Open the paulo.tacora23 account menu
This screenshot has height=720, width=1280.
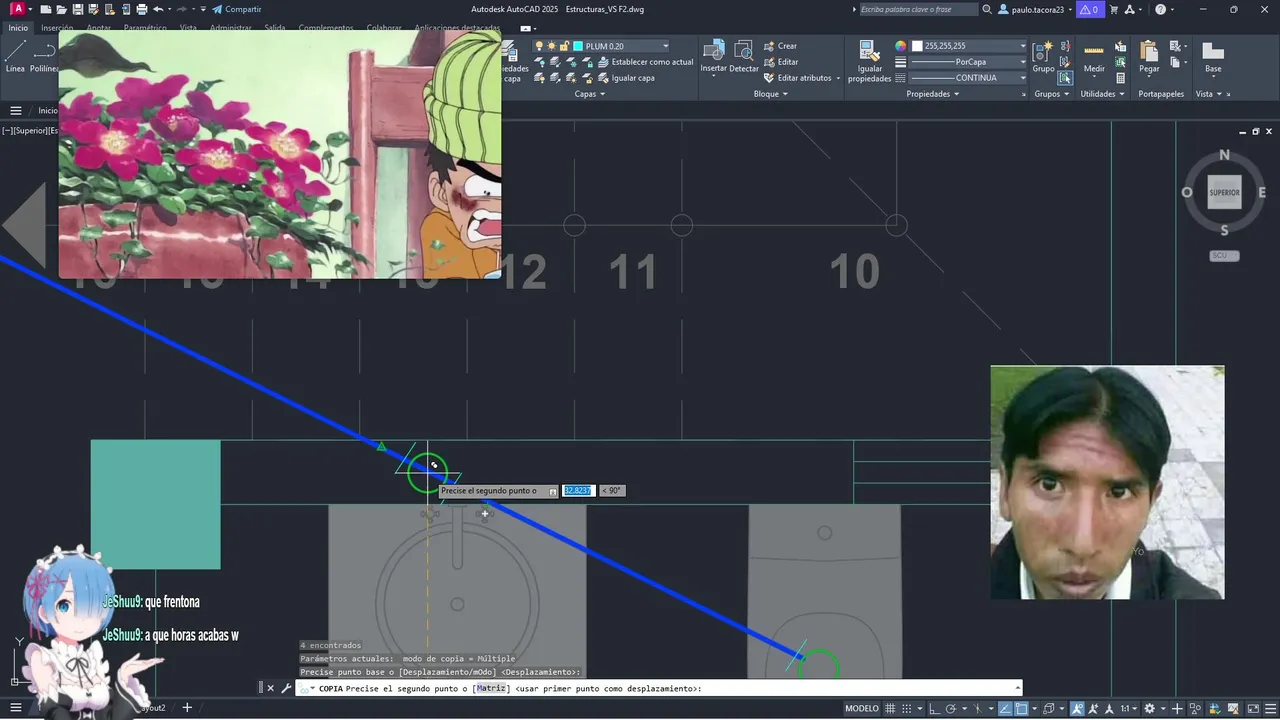tap(1036, 9)
